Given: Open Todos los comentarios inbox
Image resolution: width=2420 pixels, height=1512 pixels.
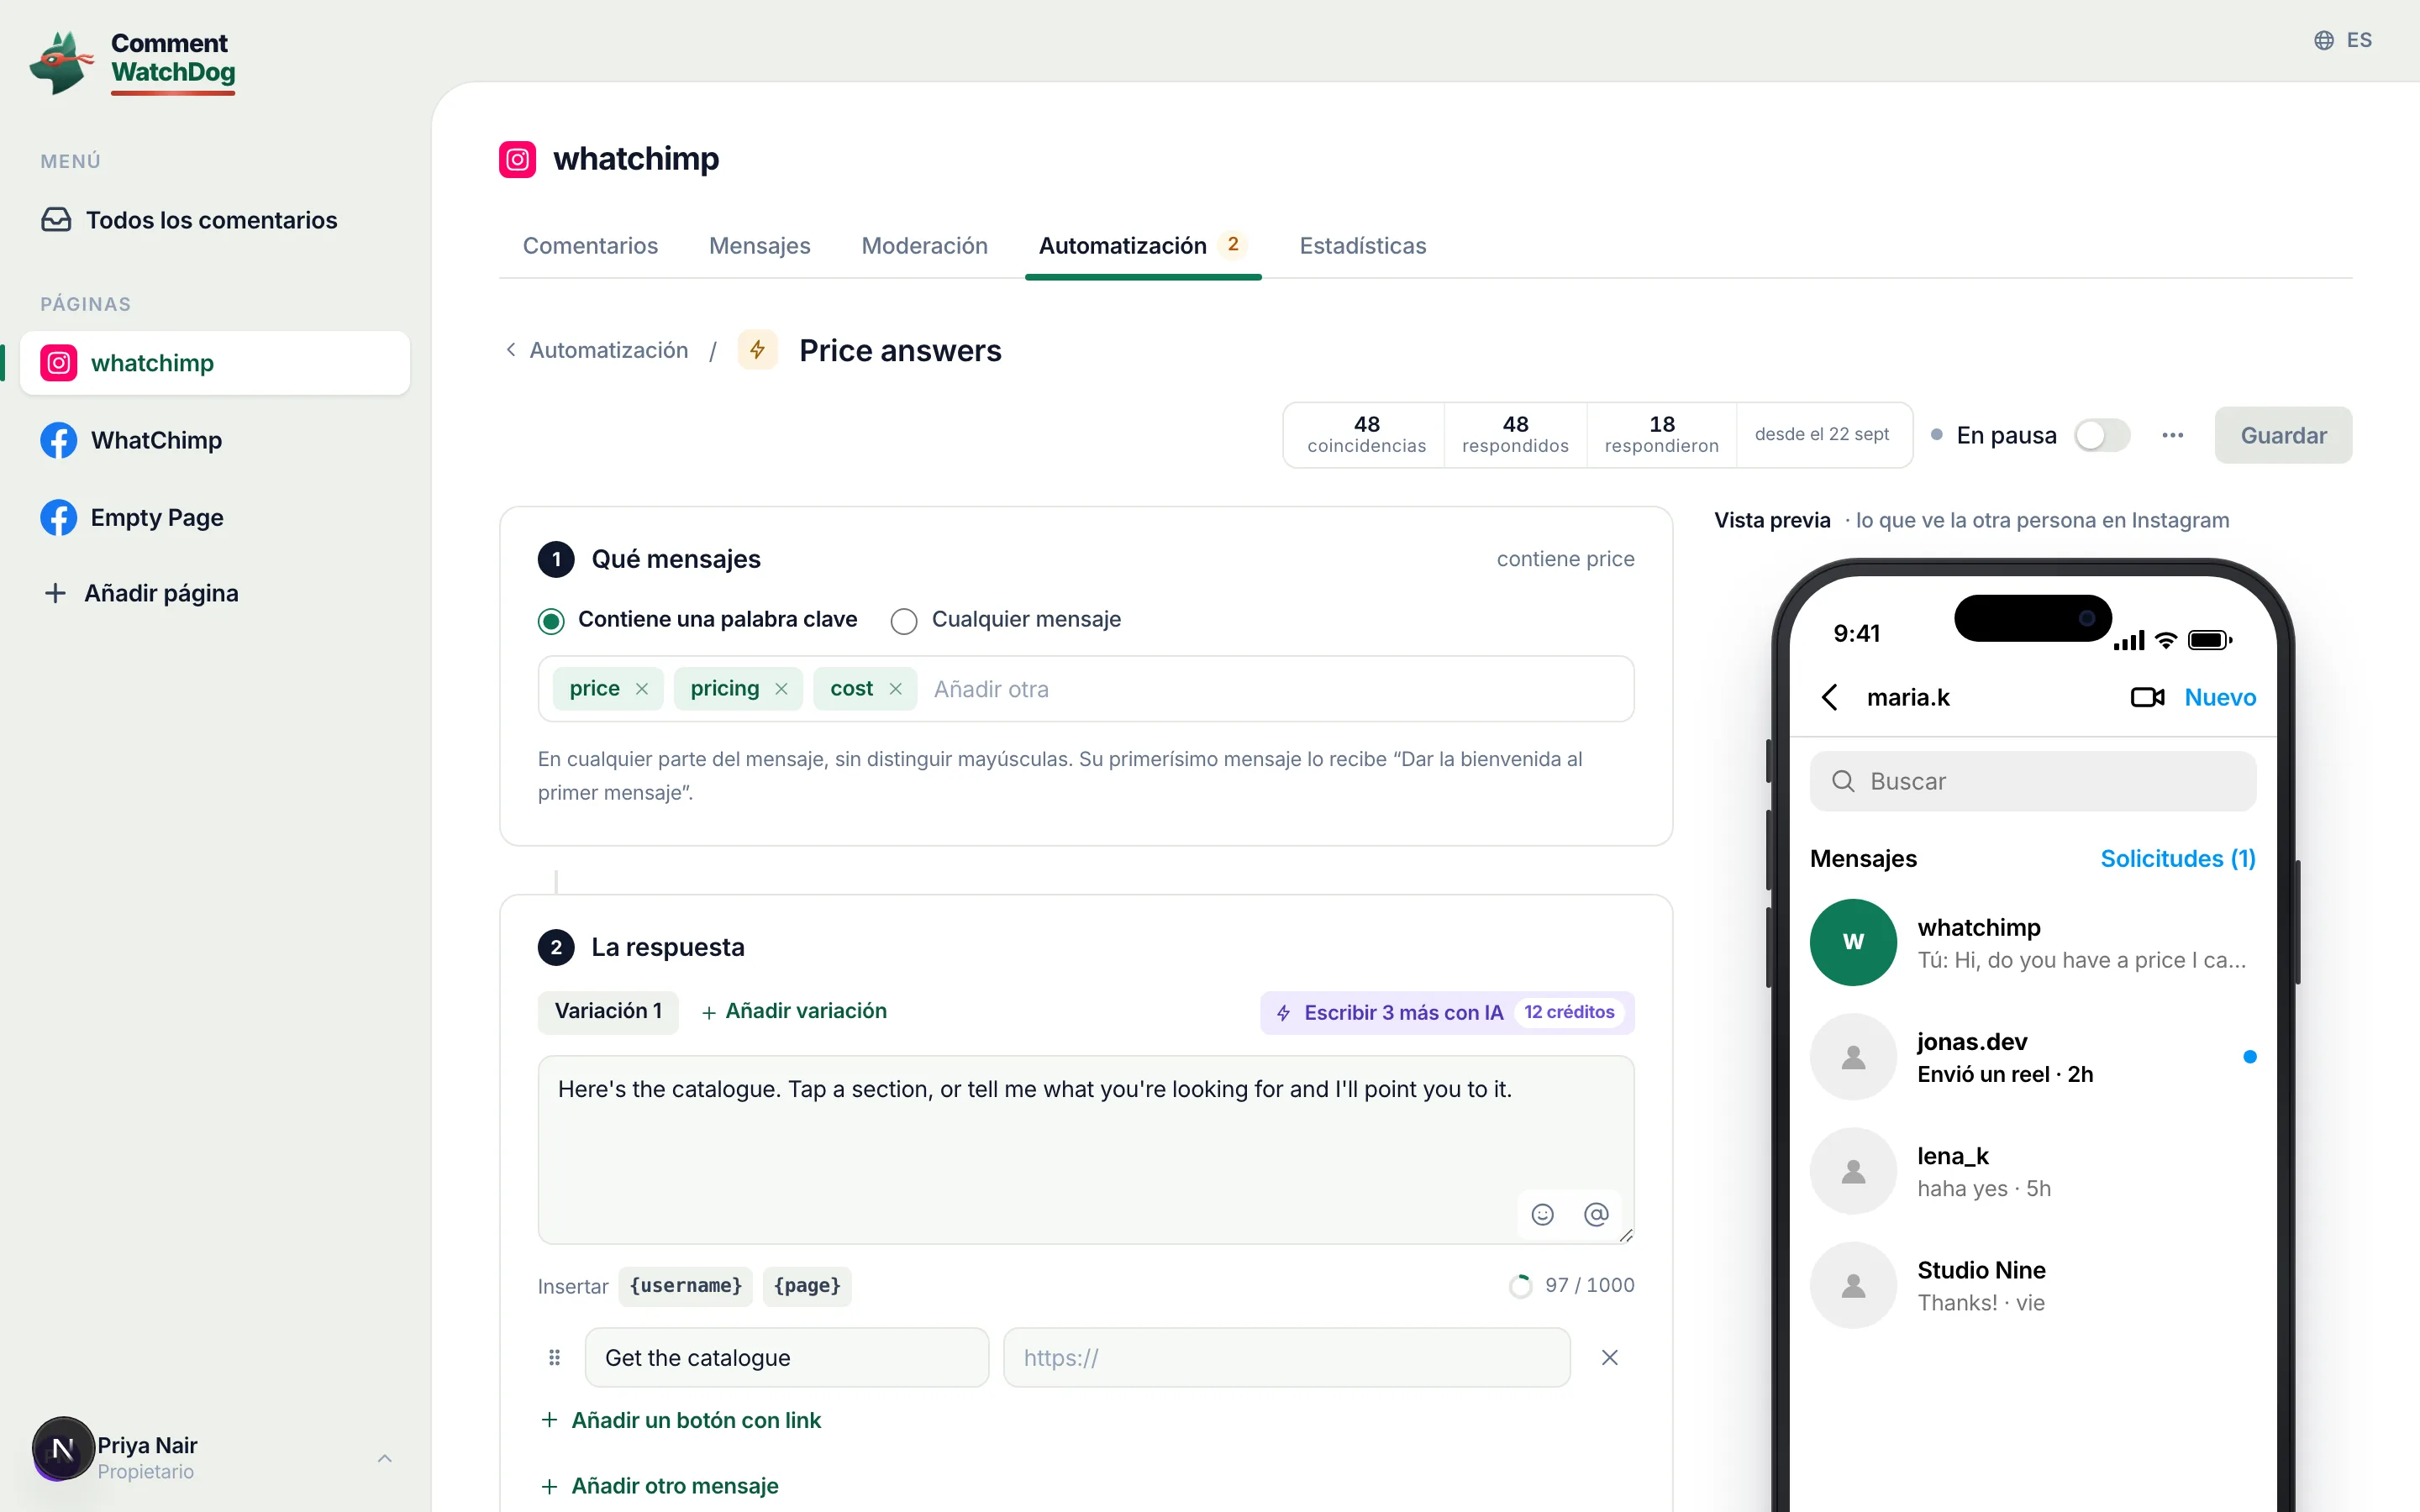Looking at the screenshot, I should (215, 220).
